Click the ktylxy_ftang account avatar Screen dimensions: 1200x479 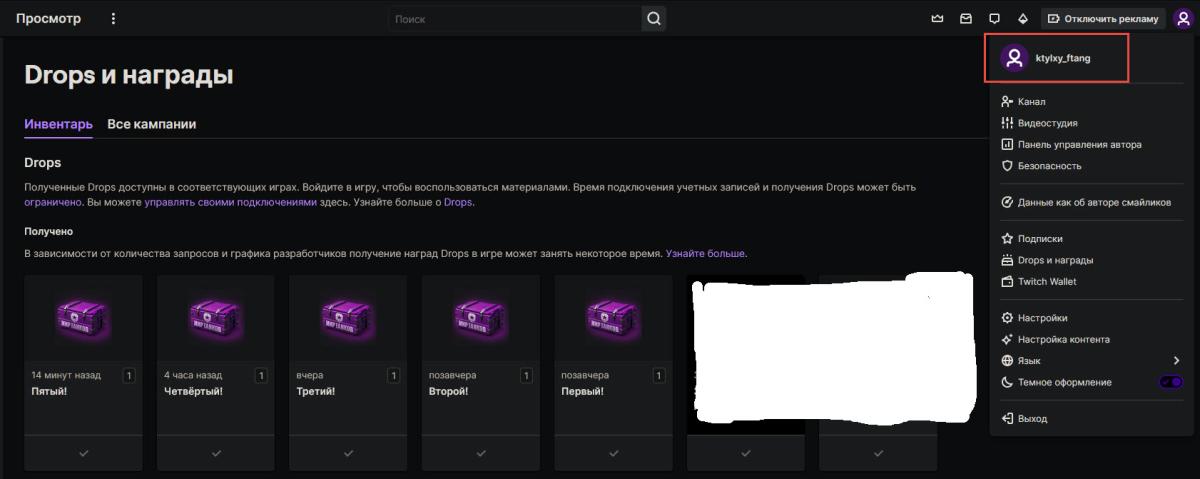[1015, 58]
